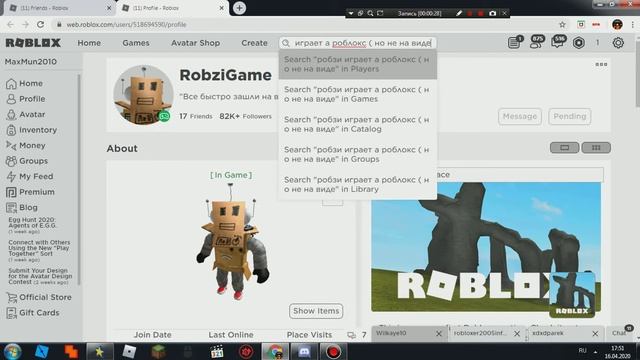Click the recorder pencil draw icon
This screenshot has height=360, width=640.
click(459, 13)
